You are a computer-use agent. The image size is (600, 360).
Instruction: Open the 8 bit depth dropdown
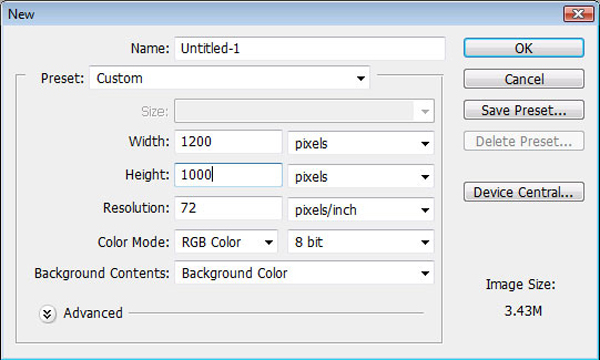coord(361,241)
